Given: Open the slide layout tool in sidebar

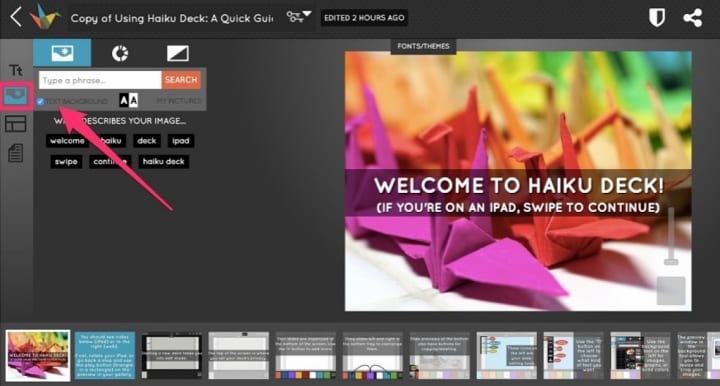Looking at the screenshot, I should tap(16, 124).
